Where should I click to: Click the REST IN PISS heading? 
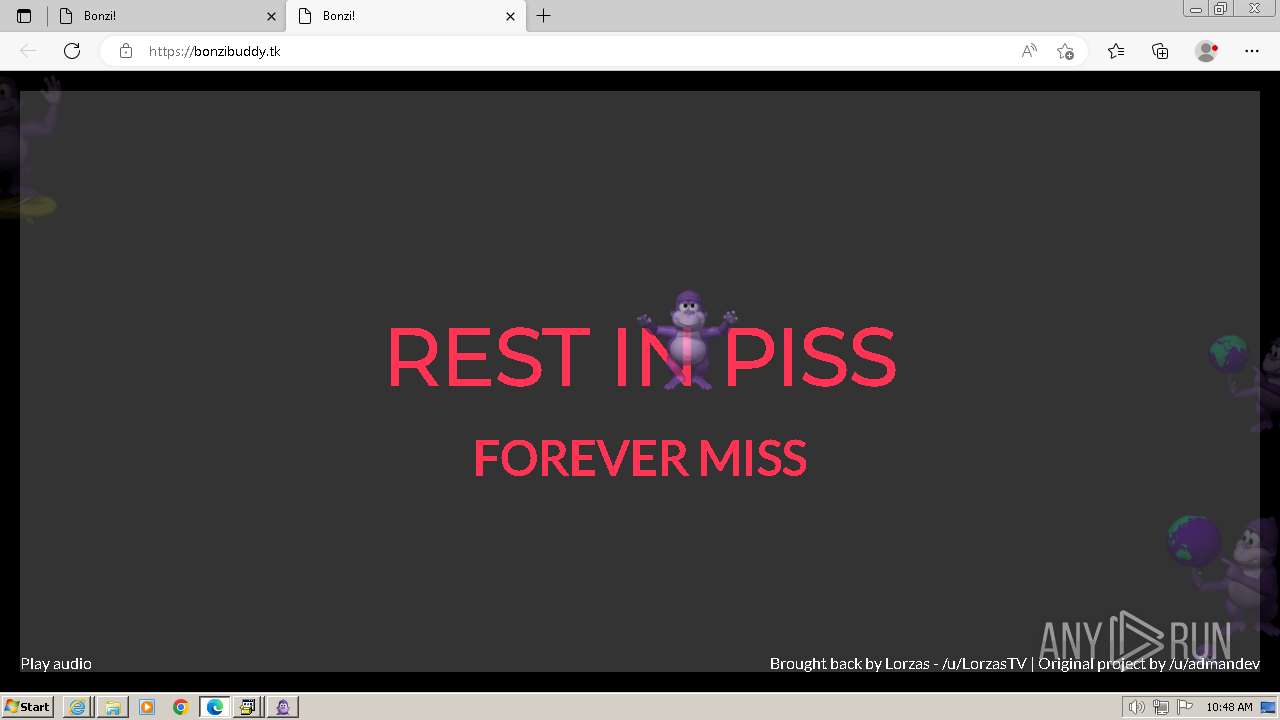coord(641,357)
